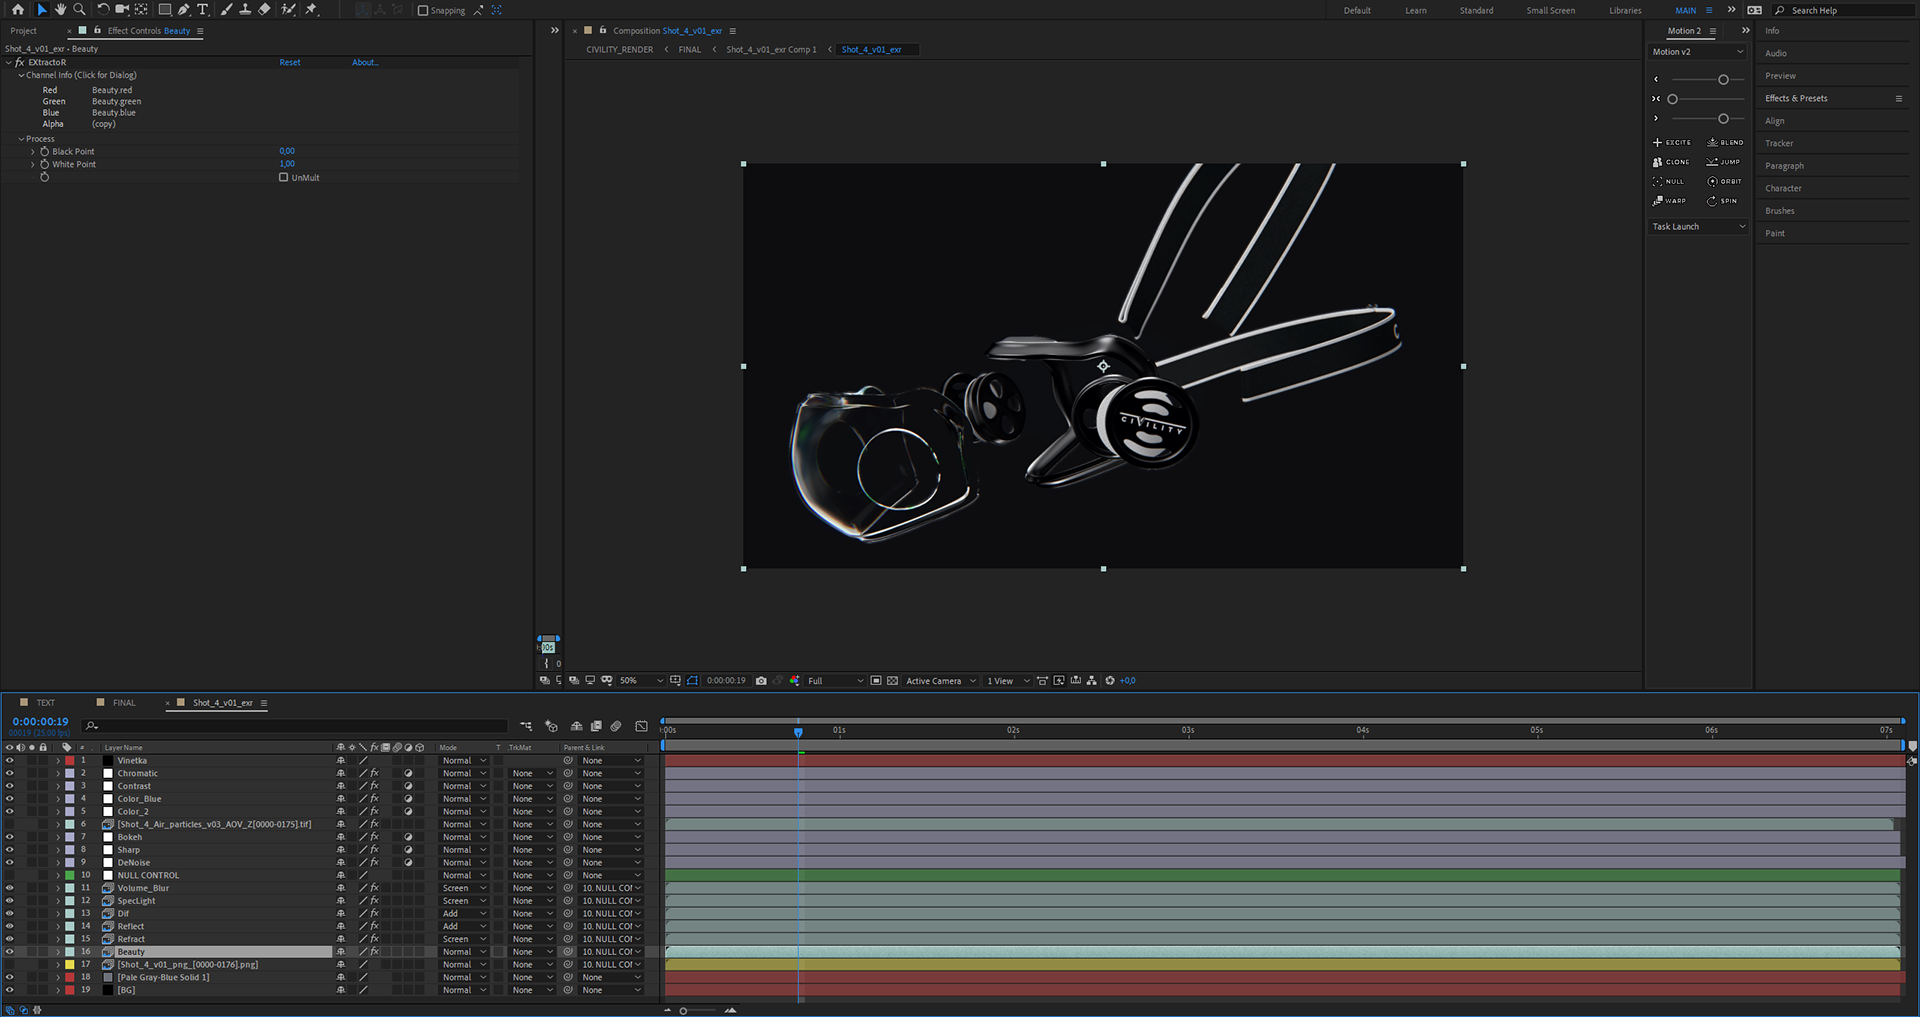Open the 1 View layout dropdown
The height and width of the screenshot is (1017, 1920).
coord(1008,681)
